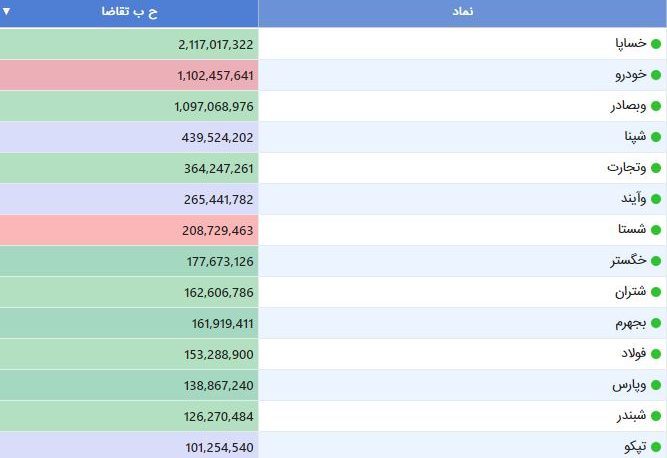Click the green status dot beside وبصادر
This screenshot has width=667, height=458.
pos(656,106)
